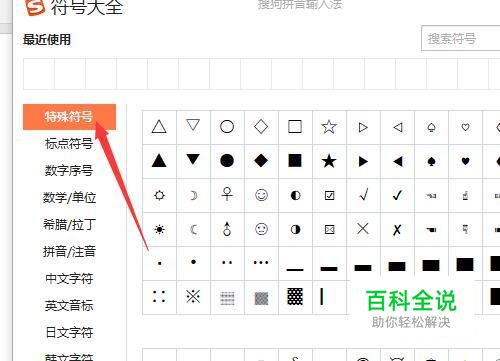This screenshot has width=500, height=361.
Task: Open the 中文字符 category
Action: tap(69, 278)
